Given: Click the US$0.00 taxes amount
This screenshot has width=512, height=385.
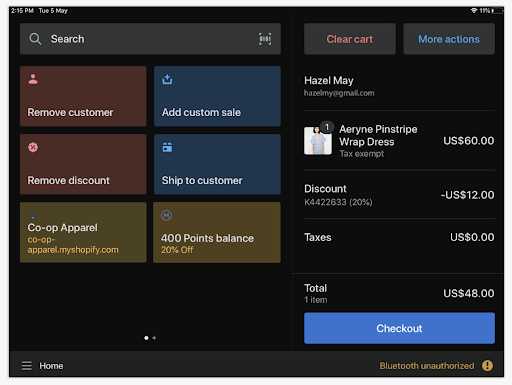Looking at the screenshot, I should pos(472,237).
